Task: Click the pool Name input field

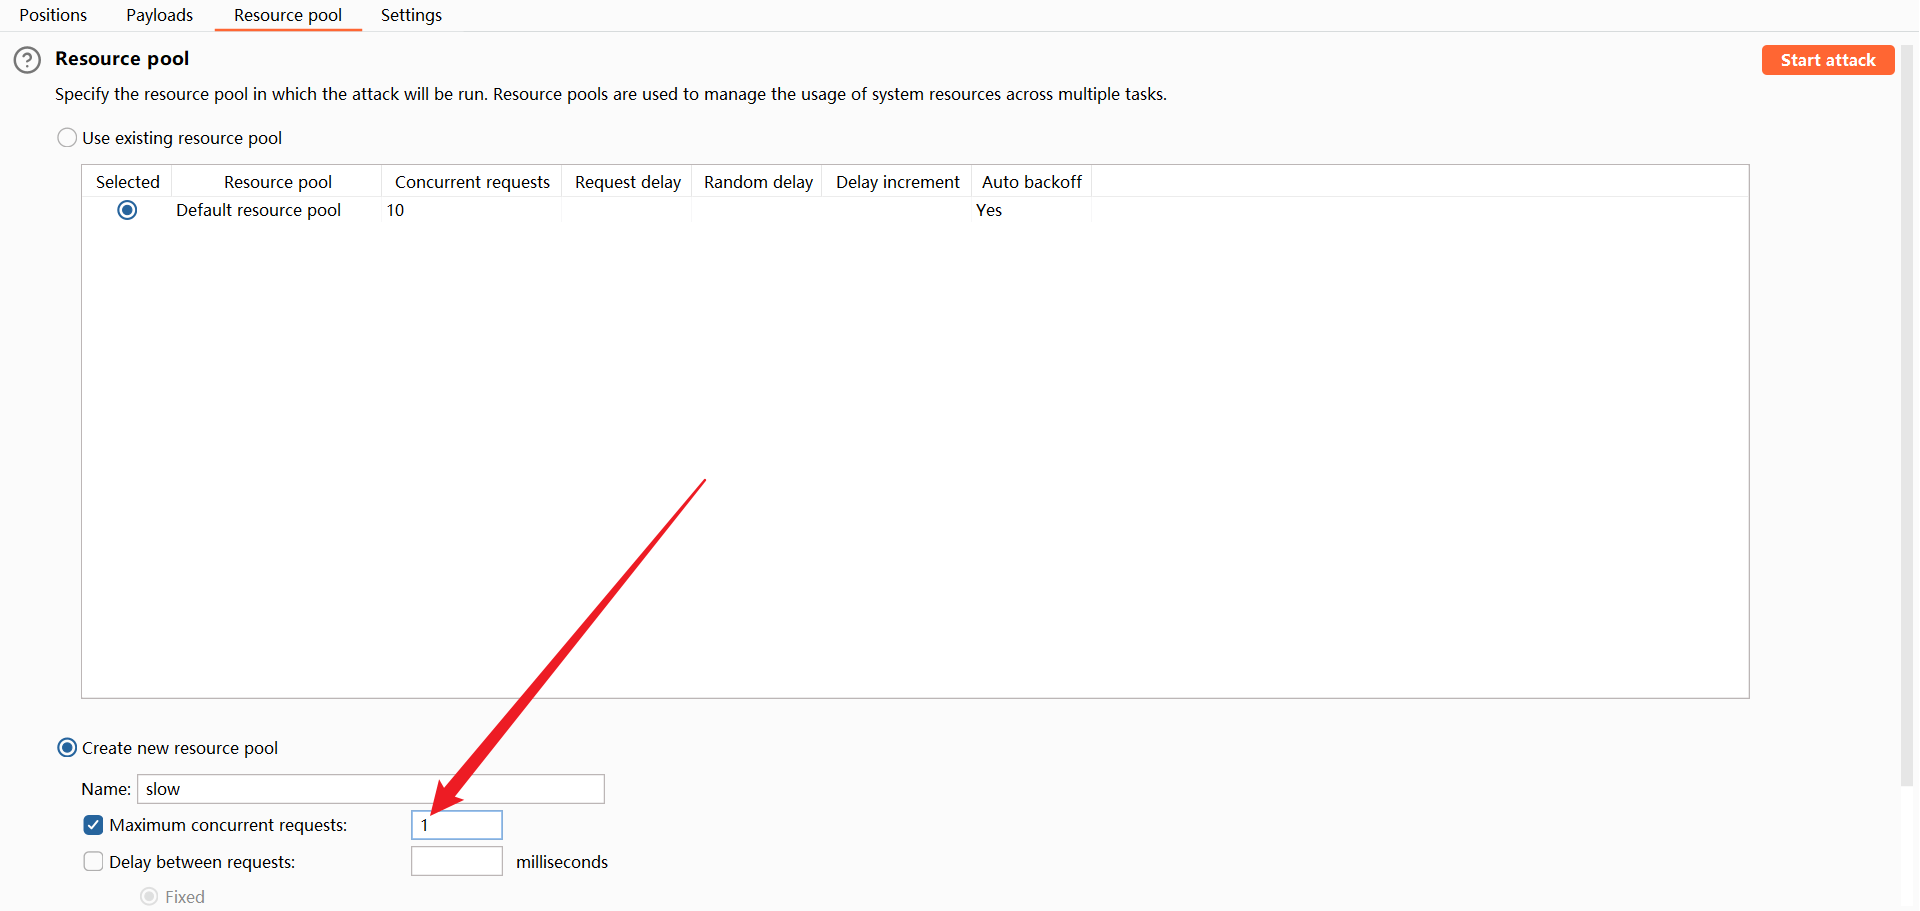Action: point(371,789)
